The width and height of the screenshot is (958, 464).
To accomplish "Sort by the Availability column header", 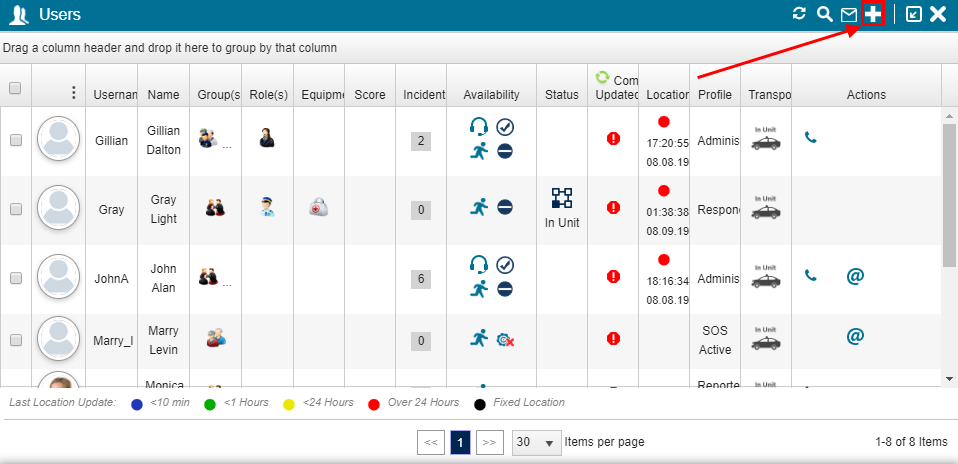I will [491, 95].
